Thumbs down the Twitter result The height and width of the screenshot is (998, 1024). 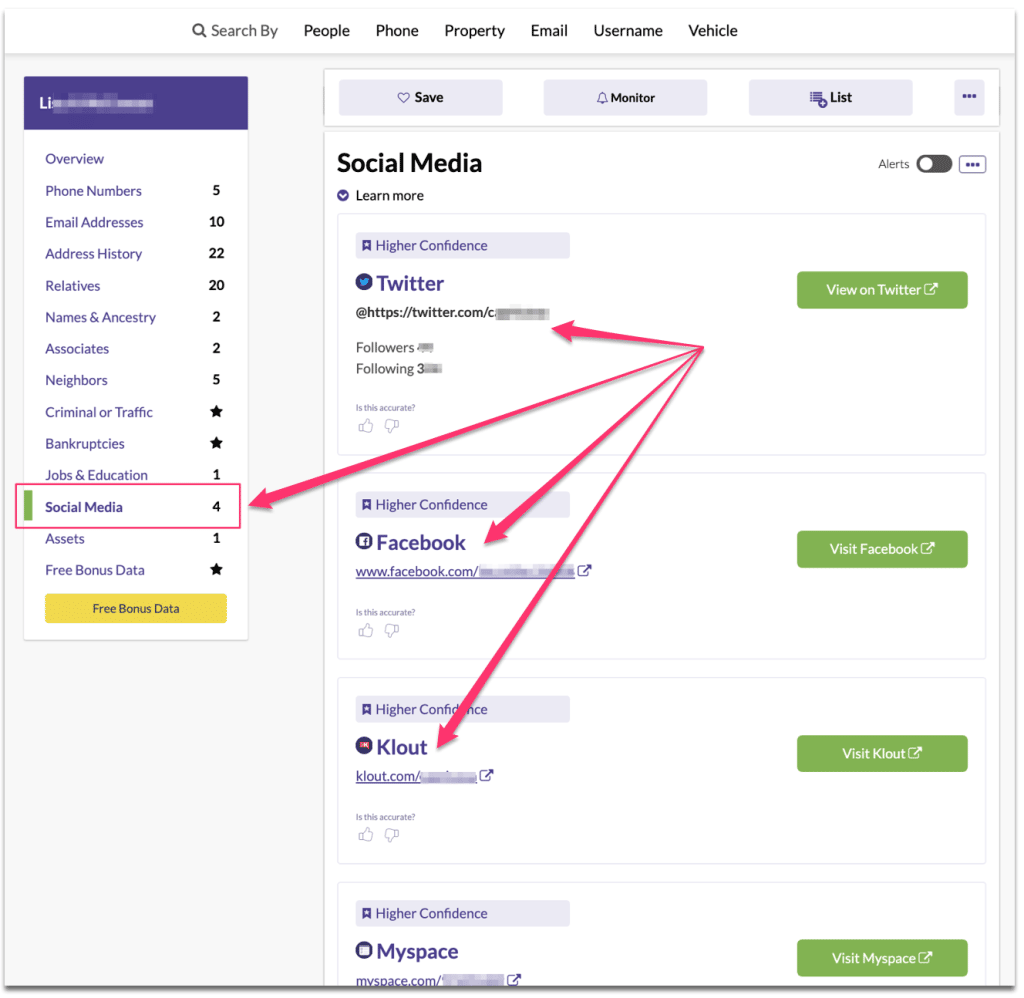(392, 427)
